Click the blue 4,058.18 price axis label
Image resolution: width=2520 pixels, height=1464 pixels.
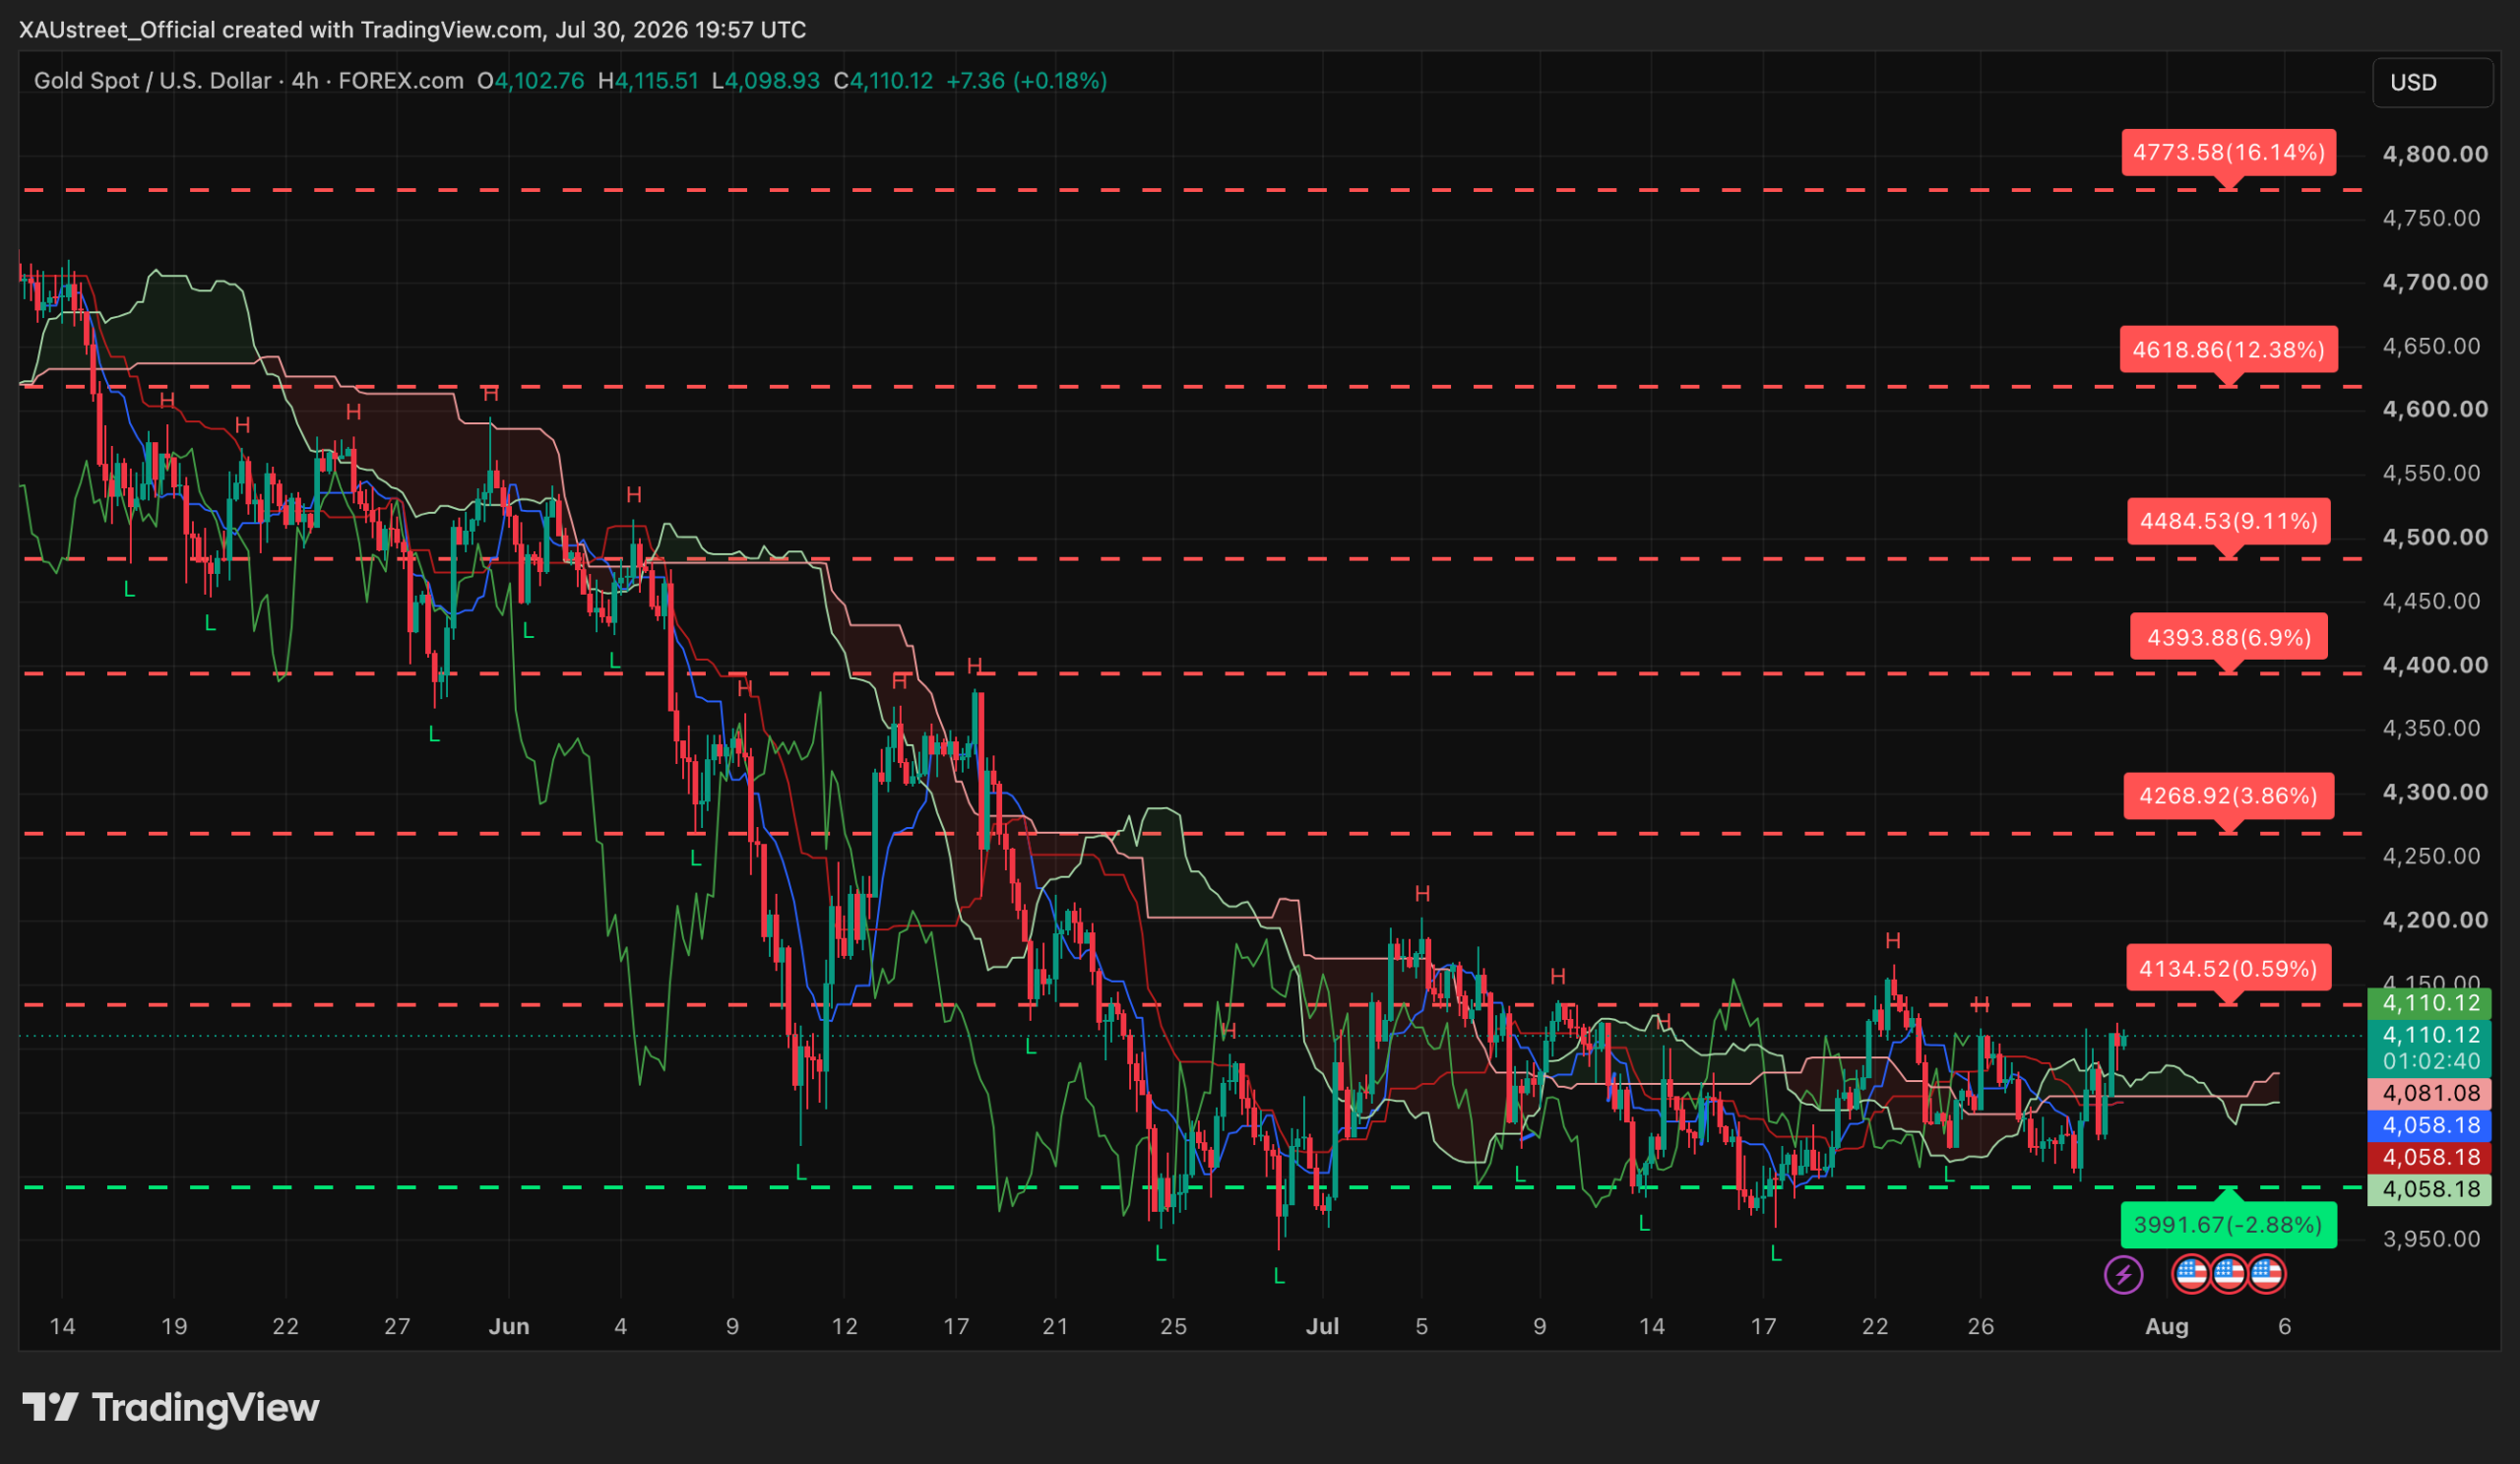[x=2431, y=1125]
